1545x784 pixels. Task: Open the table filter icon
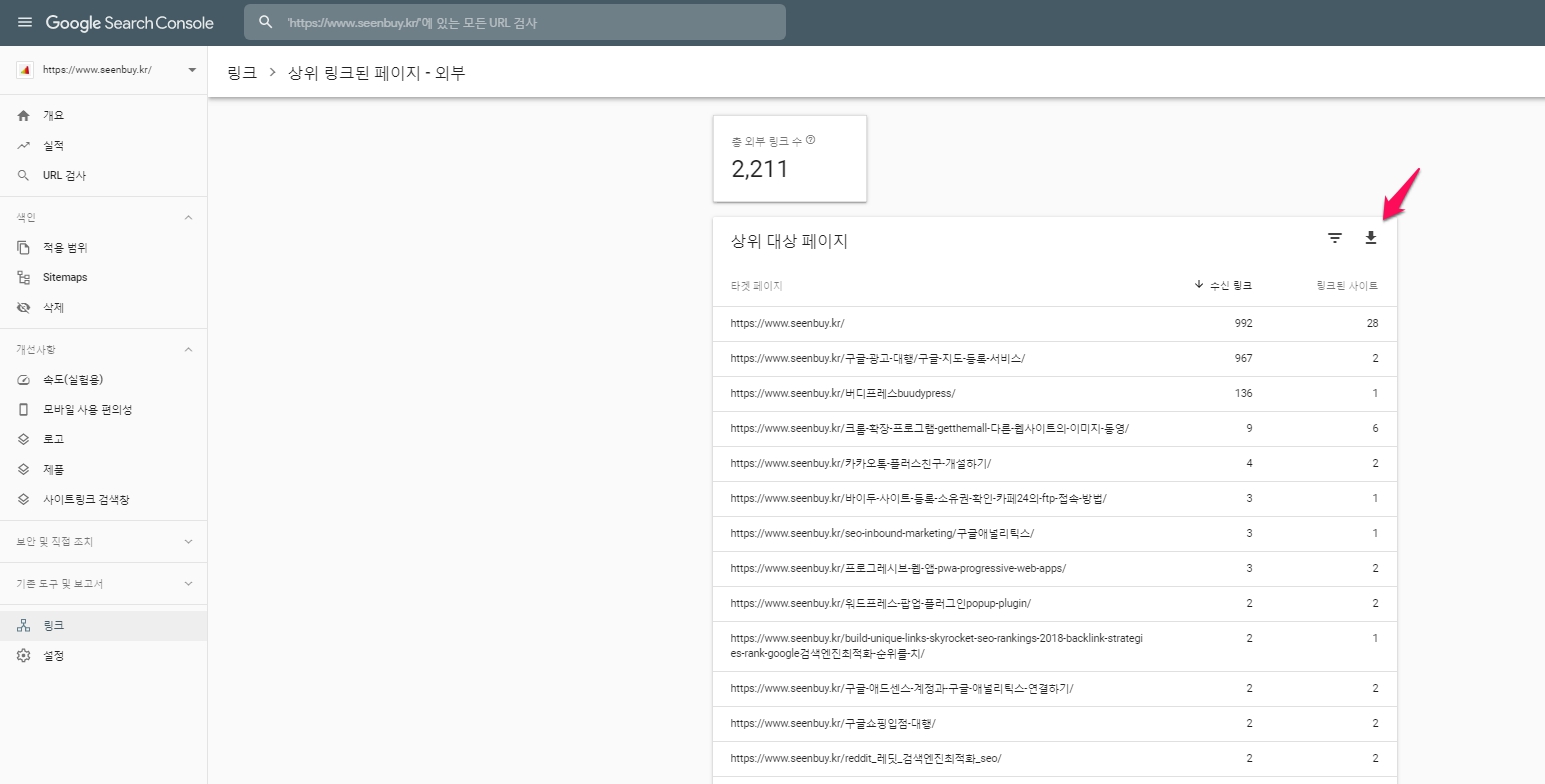[1334, 238]
